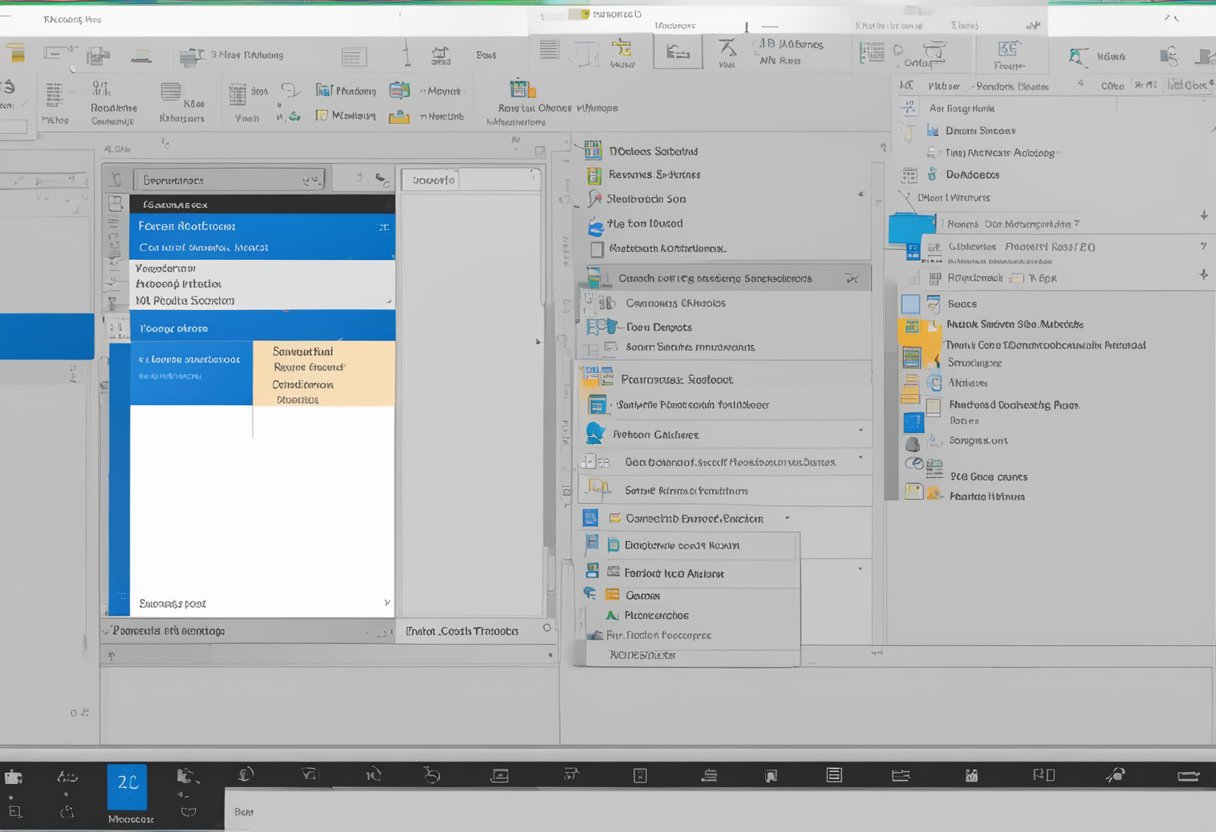Click the green letter A icon in lower menu
1216x832 pixels.
coord(610,615)
